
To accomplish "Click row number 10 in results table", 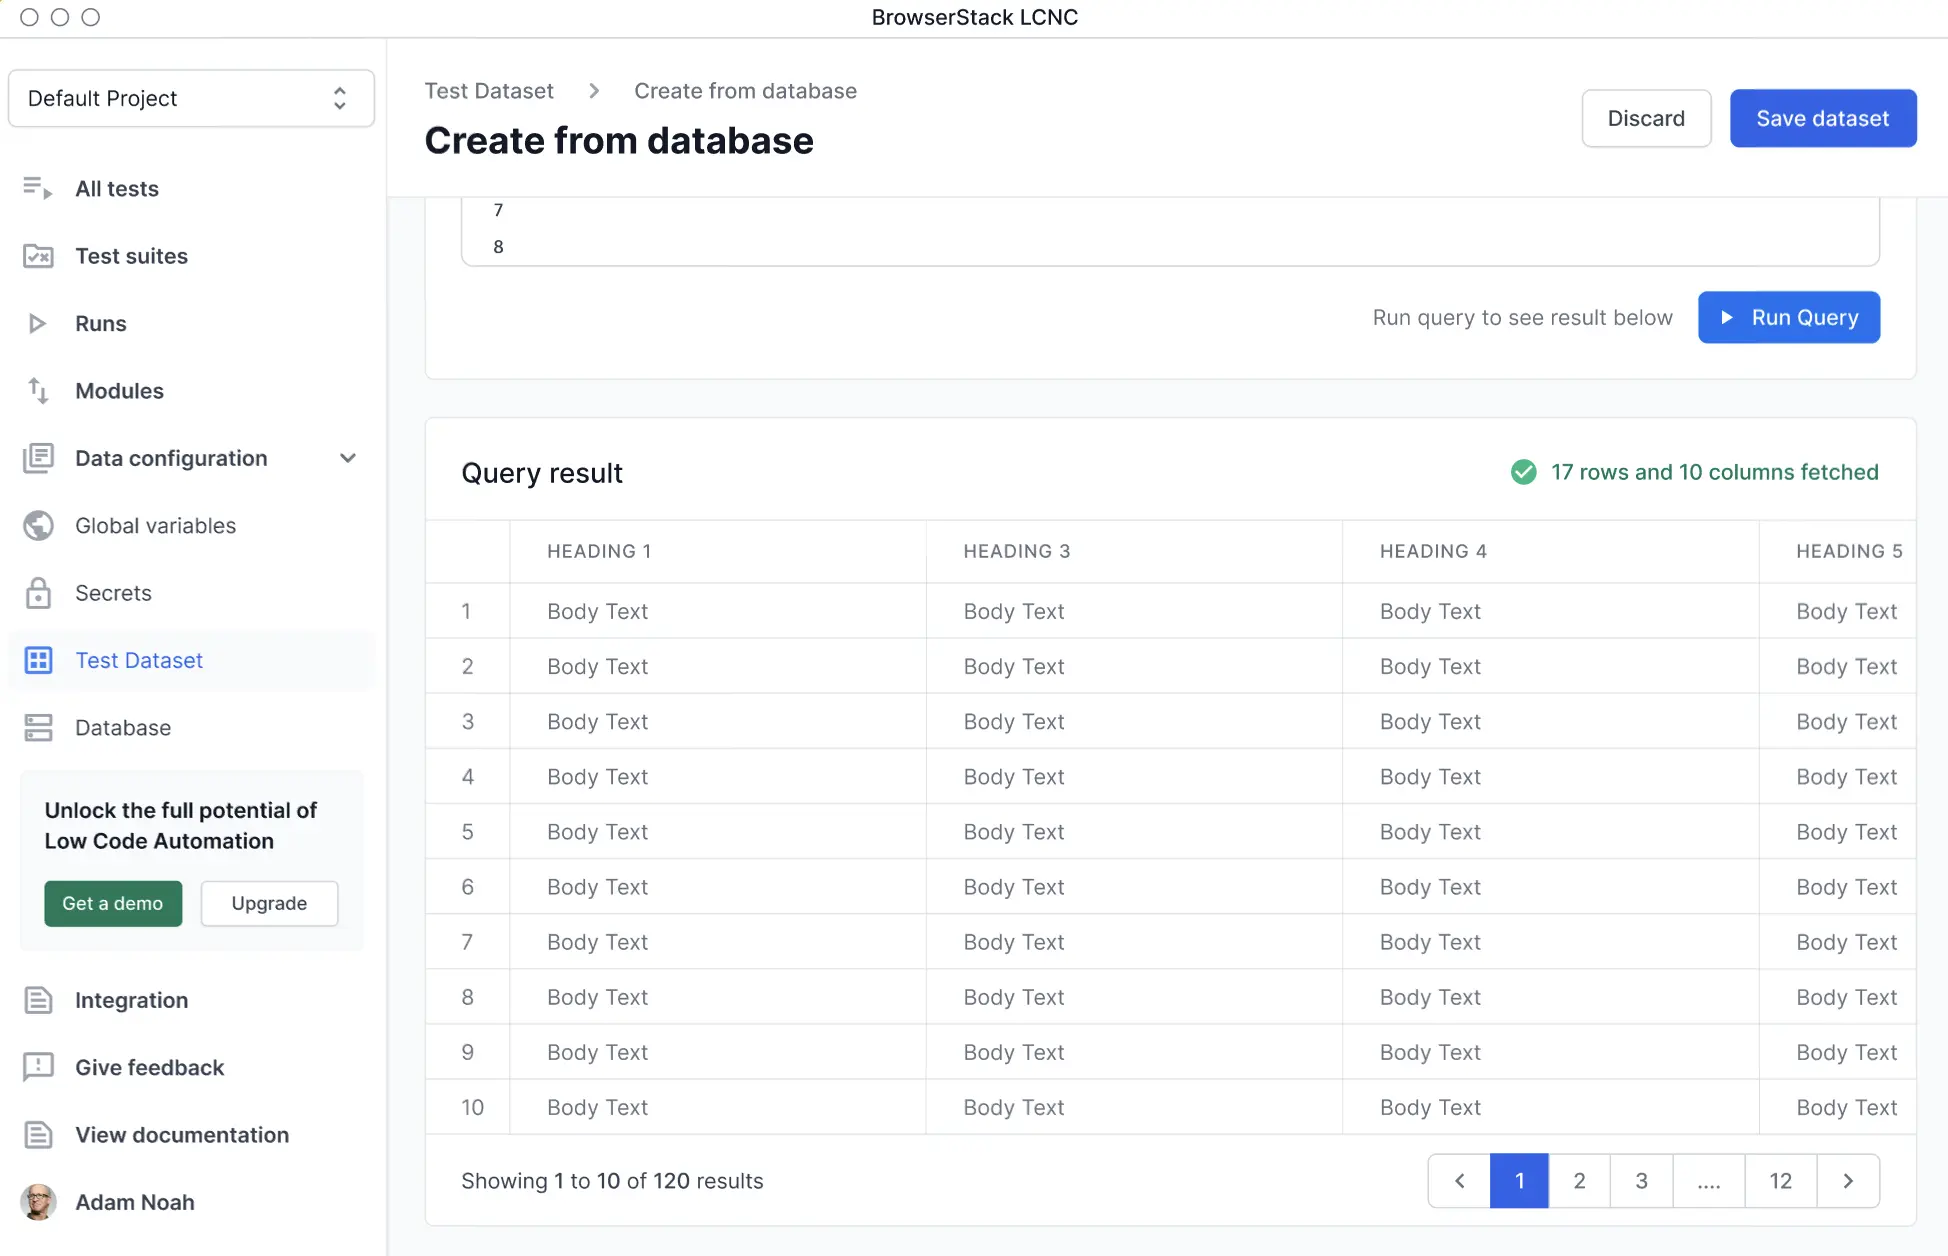I will pos(472,1107).
